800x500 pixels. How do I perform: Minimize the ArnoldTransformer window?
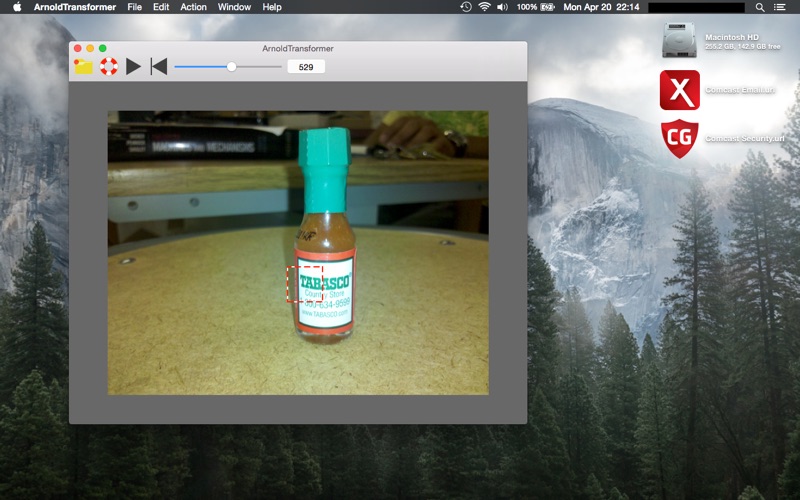point(90,48)
